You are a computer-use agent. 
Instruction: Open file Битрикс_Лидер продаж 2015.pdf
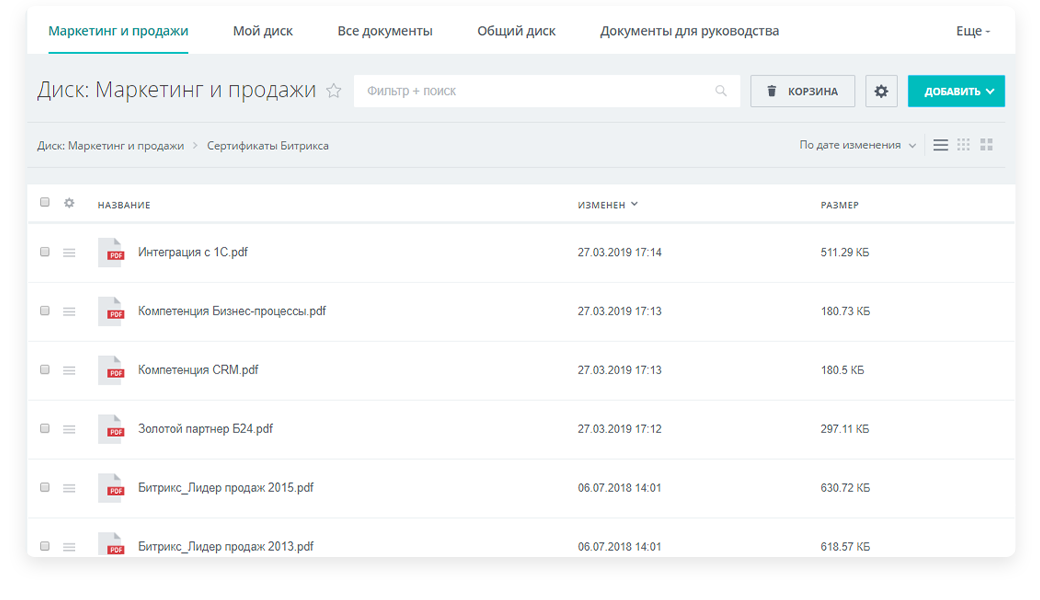(x=226, y=488)
